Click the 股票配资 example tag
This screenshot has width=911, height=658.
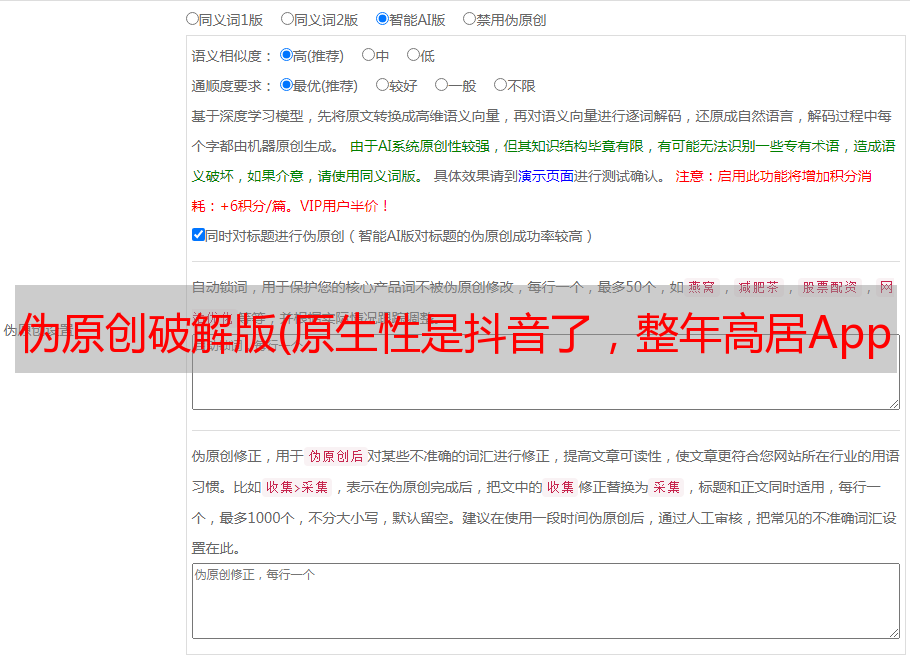pos(830,287)
